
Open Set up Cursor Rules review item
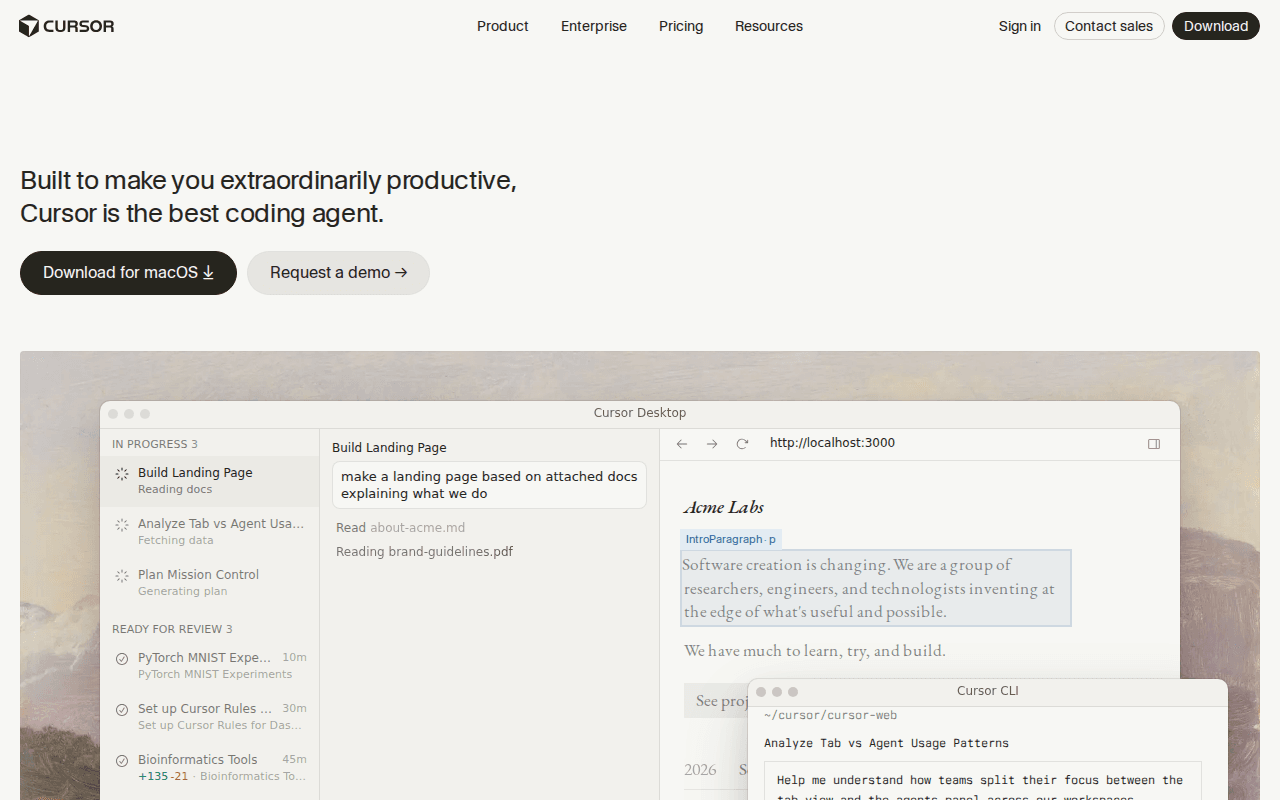pos(210,716)
